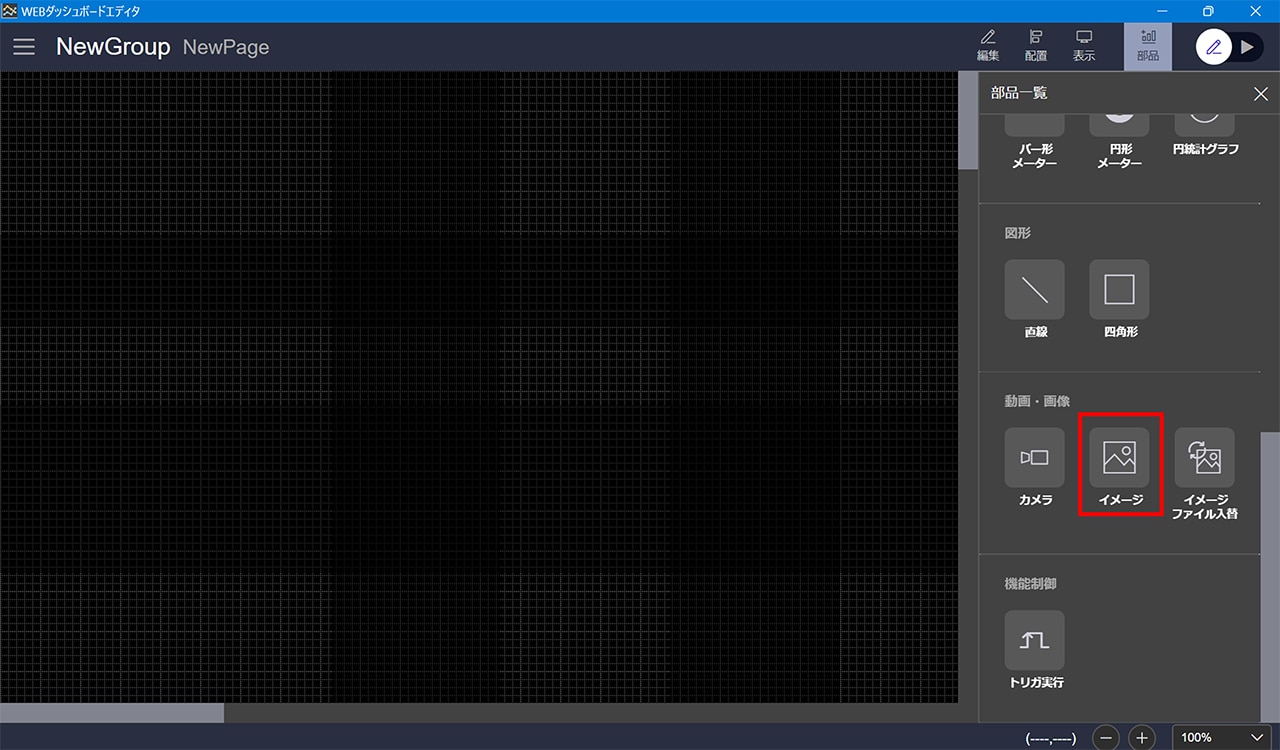Image resolution: width=1280 pixels, height=750 pixels.
Task: Open the 表示 (display) toolbar tool
Action: [1084, 46]
